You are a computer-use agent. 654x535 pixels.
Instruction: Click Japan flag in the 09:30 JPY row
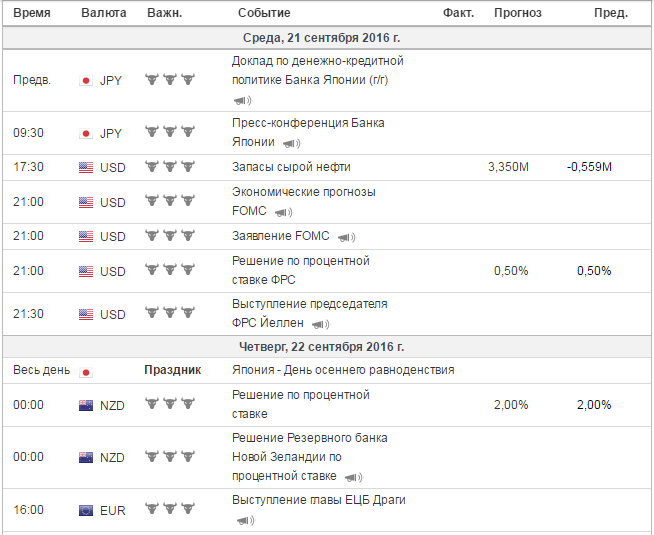pyautogui.click(x=86, y=133)
